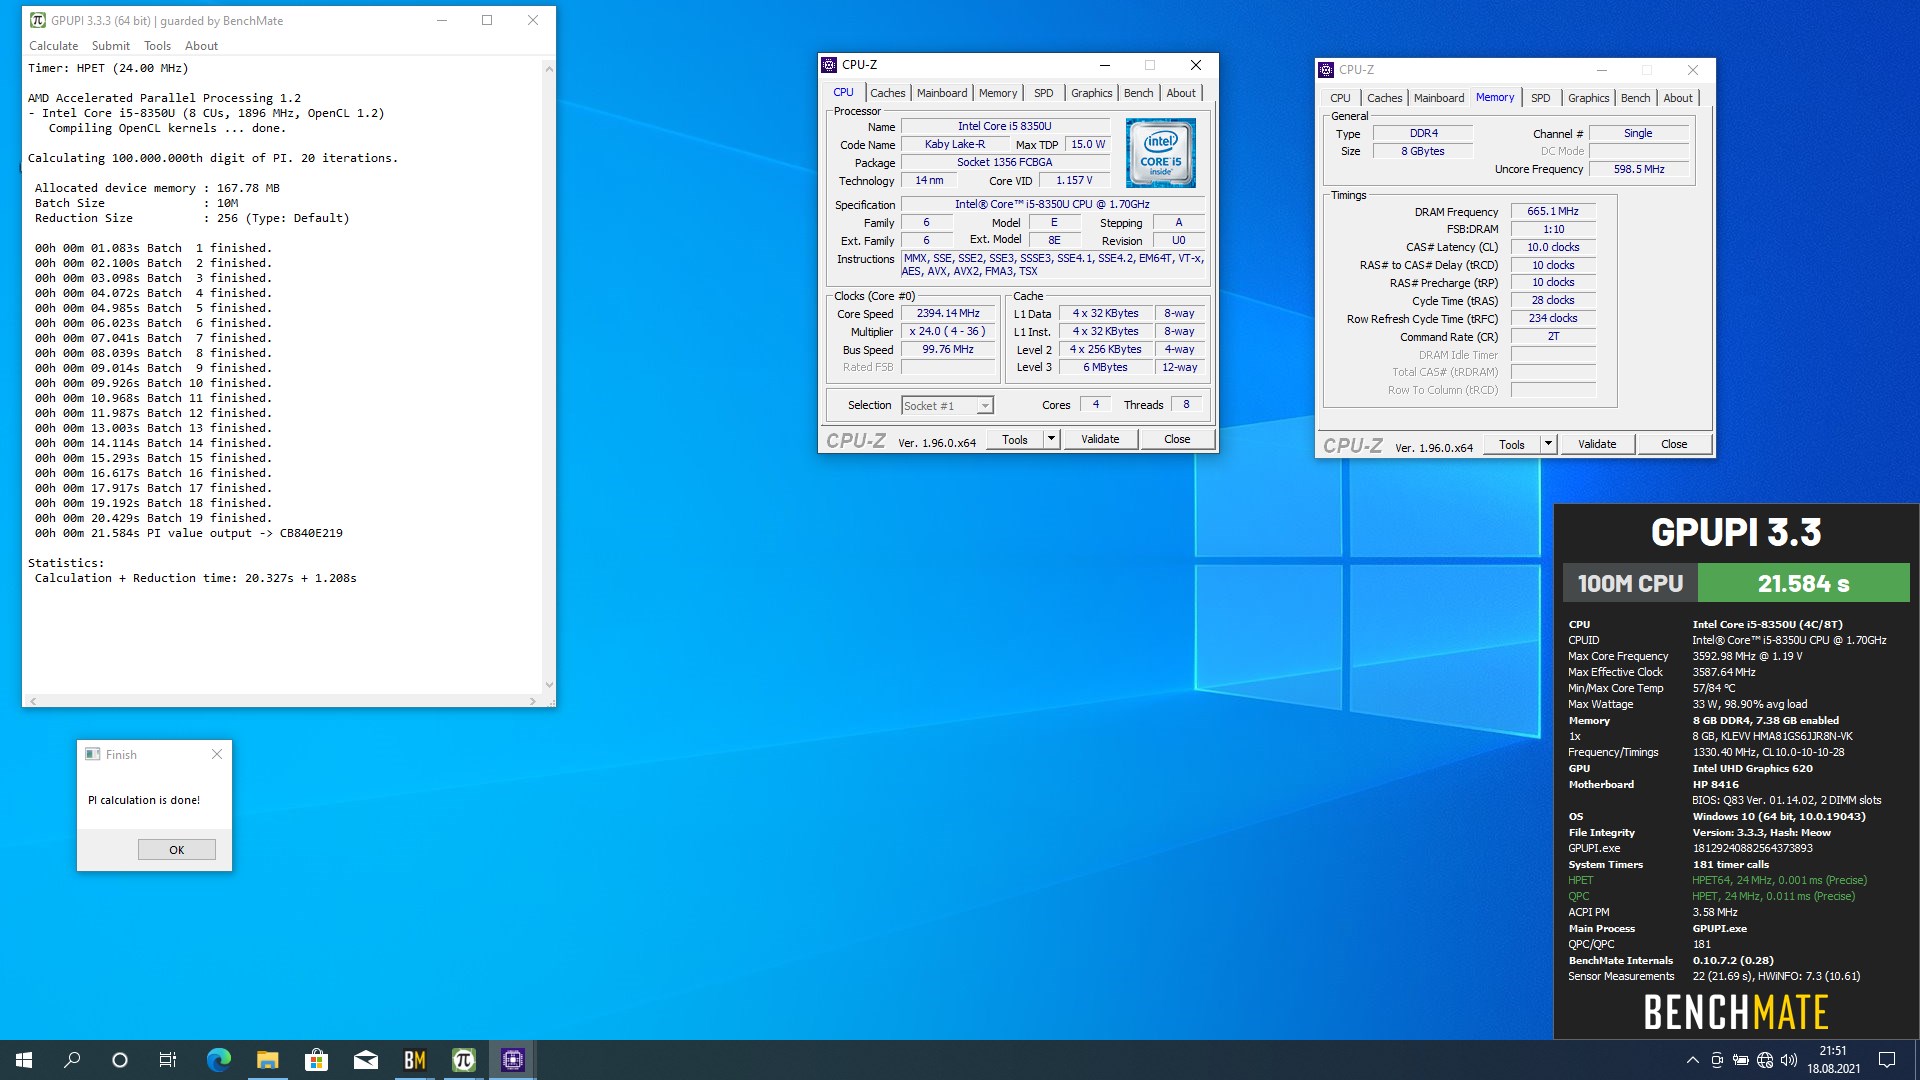Image resolution: width=1920 pixels, height=1080 pixels.
Task: Click Tools button in Memory CPU-Z
Action: [1511, 444]
